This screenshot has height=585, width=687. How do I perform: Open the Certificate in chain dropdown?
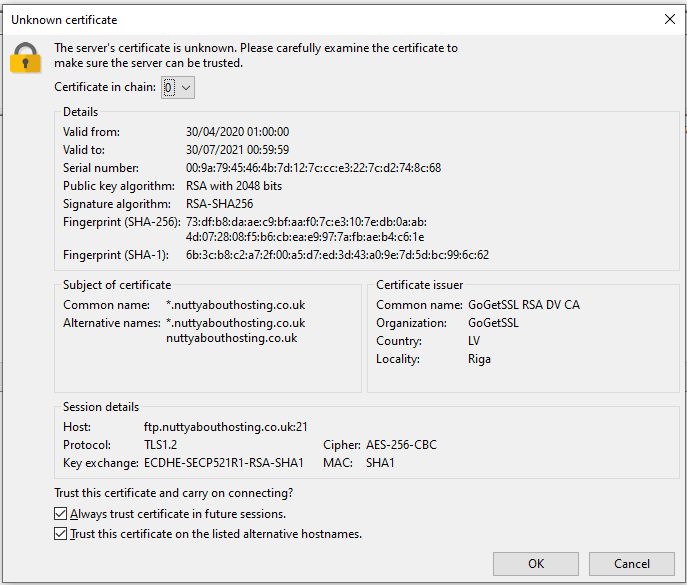click(x=177, y=88)
